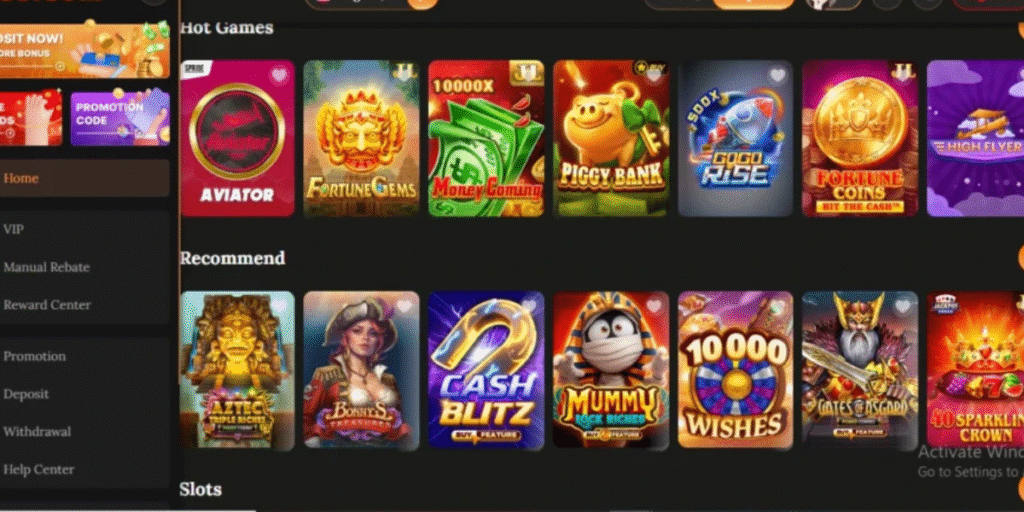
Task: Launch the Cash Blitz slot
Action: [x=486, y=370]
